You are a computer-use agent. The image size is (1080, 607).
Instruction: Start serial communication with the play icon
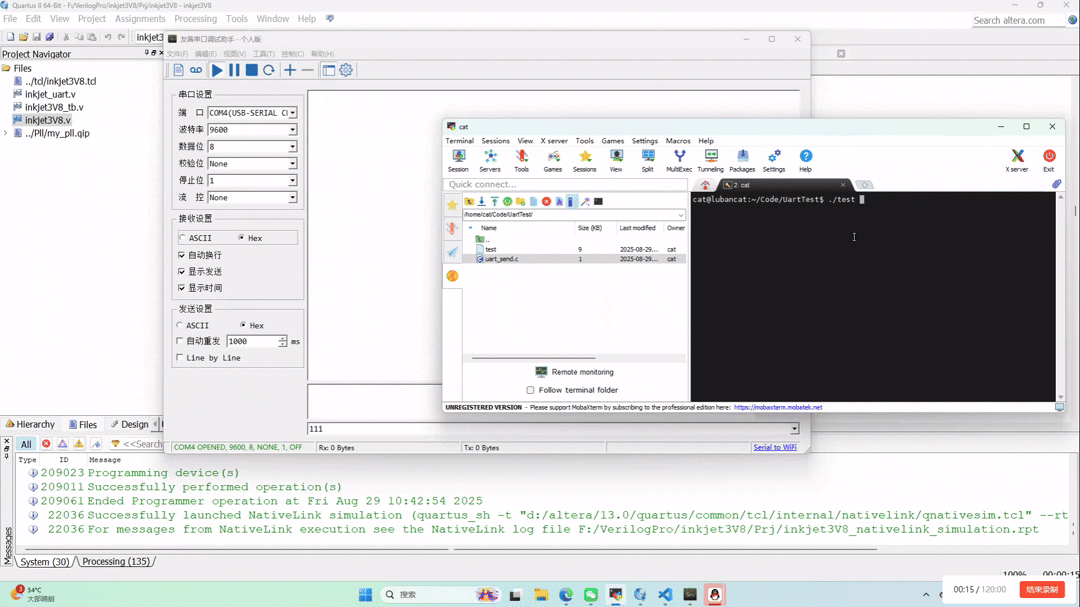[216, 70]
